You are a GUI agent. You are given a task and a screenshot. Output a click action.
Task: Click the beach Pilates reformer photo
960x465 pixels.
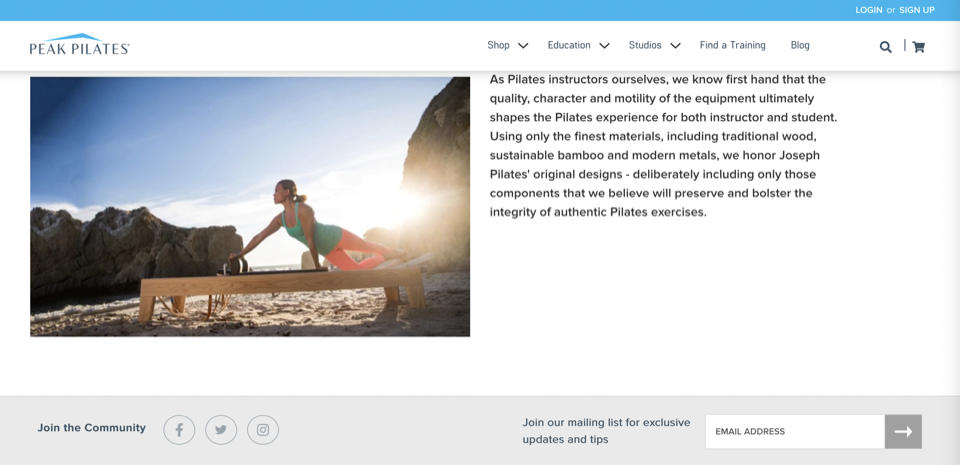250,206
